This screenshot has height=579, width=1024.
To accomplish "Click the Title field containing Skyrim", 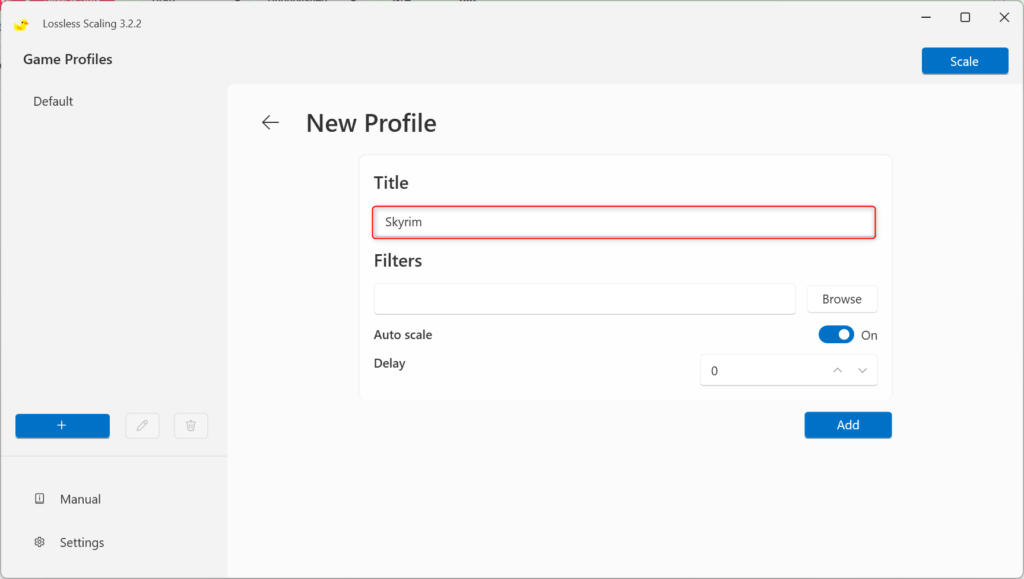I will point(624,222).
